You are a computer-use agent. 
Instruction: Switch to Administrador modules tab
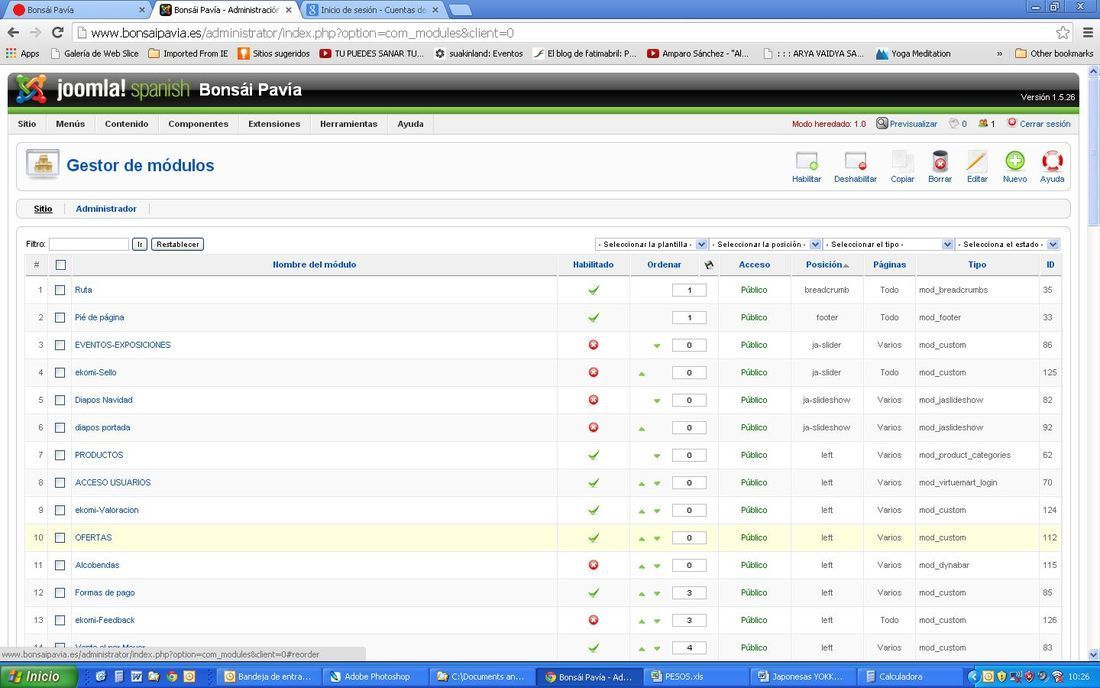tap(106, 208)
